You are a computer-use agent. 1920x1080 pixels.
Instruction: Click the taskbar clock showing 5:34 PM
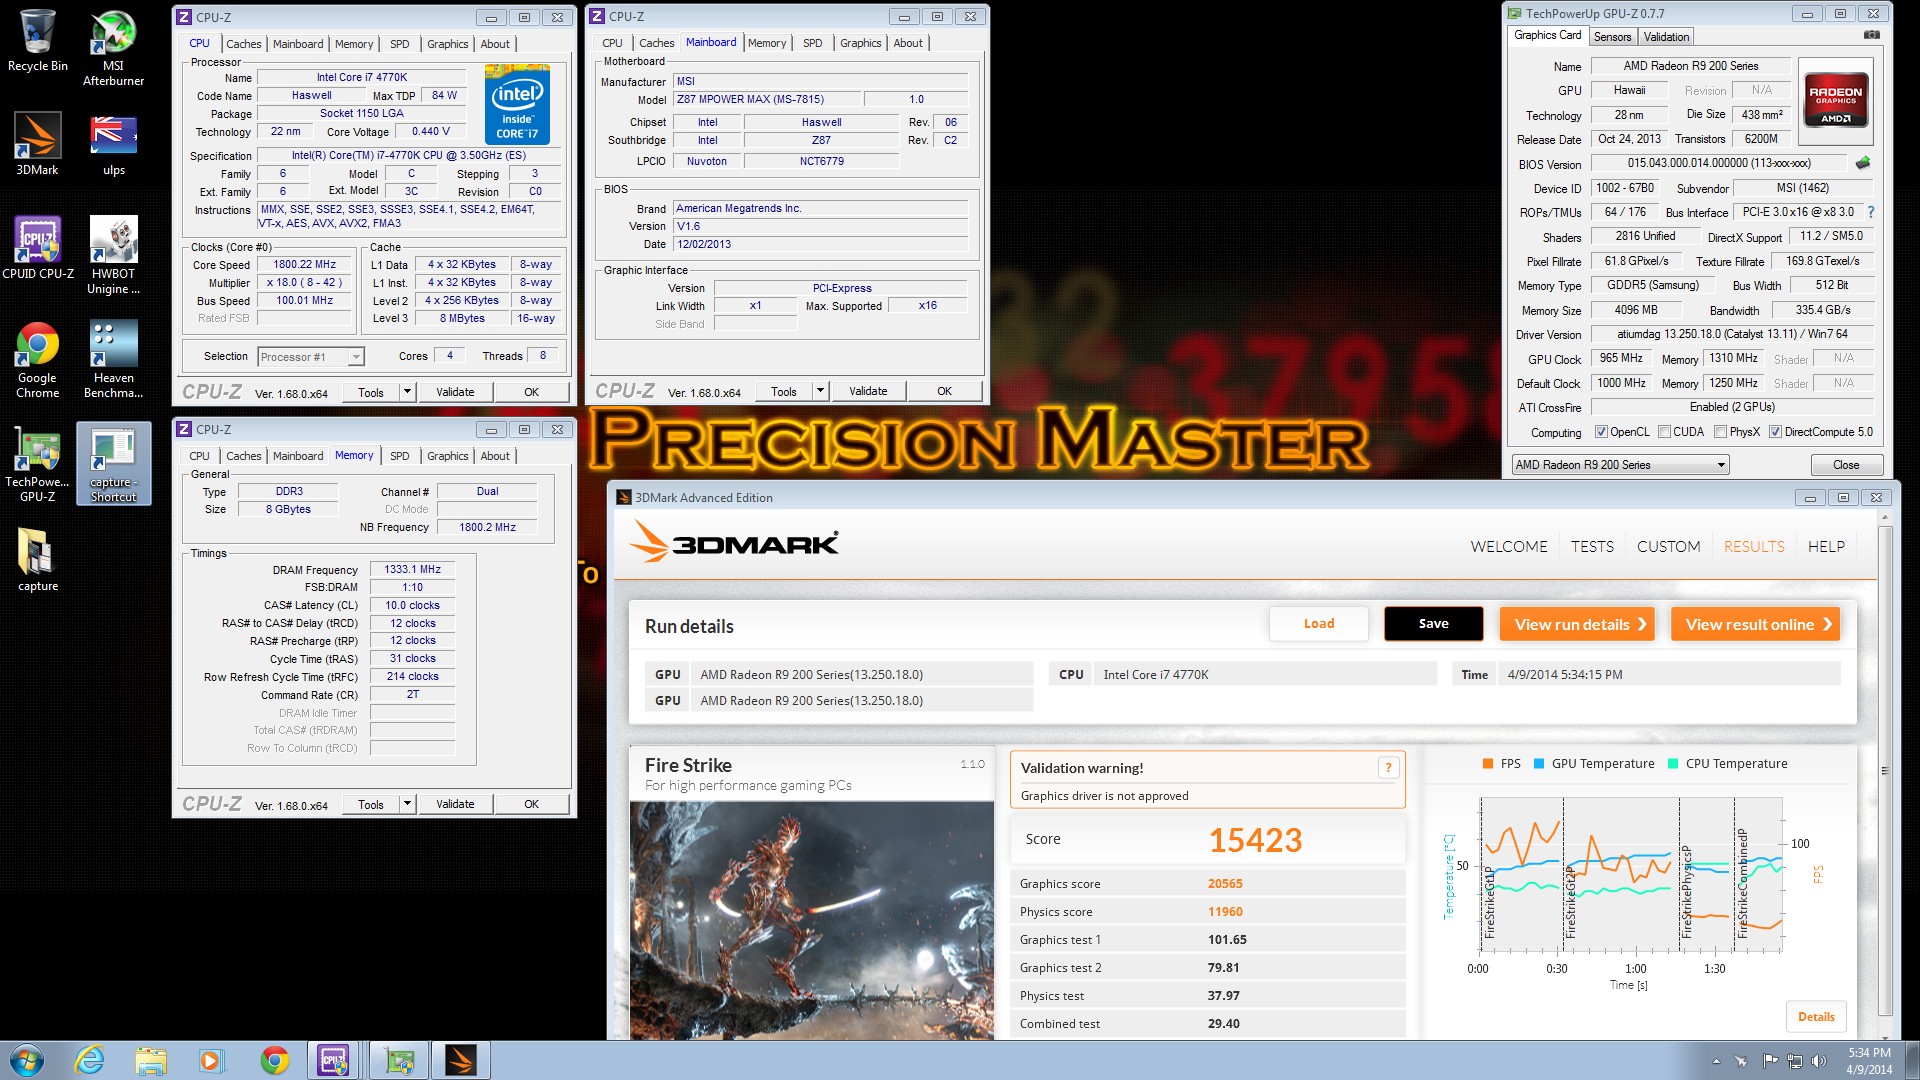1868,1061
